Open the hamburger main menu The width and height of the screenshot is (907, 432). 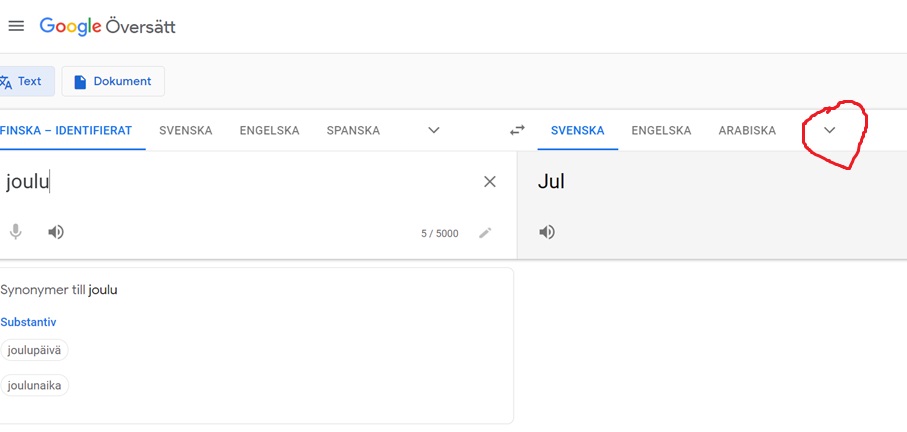coord(16,27)
